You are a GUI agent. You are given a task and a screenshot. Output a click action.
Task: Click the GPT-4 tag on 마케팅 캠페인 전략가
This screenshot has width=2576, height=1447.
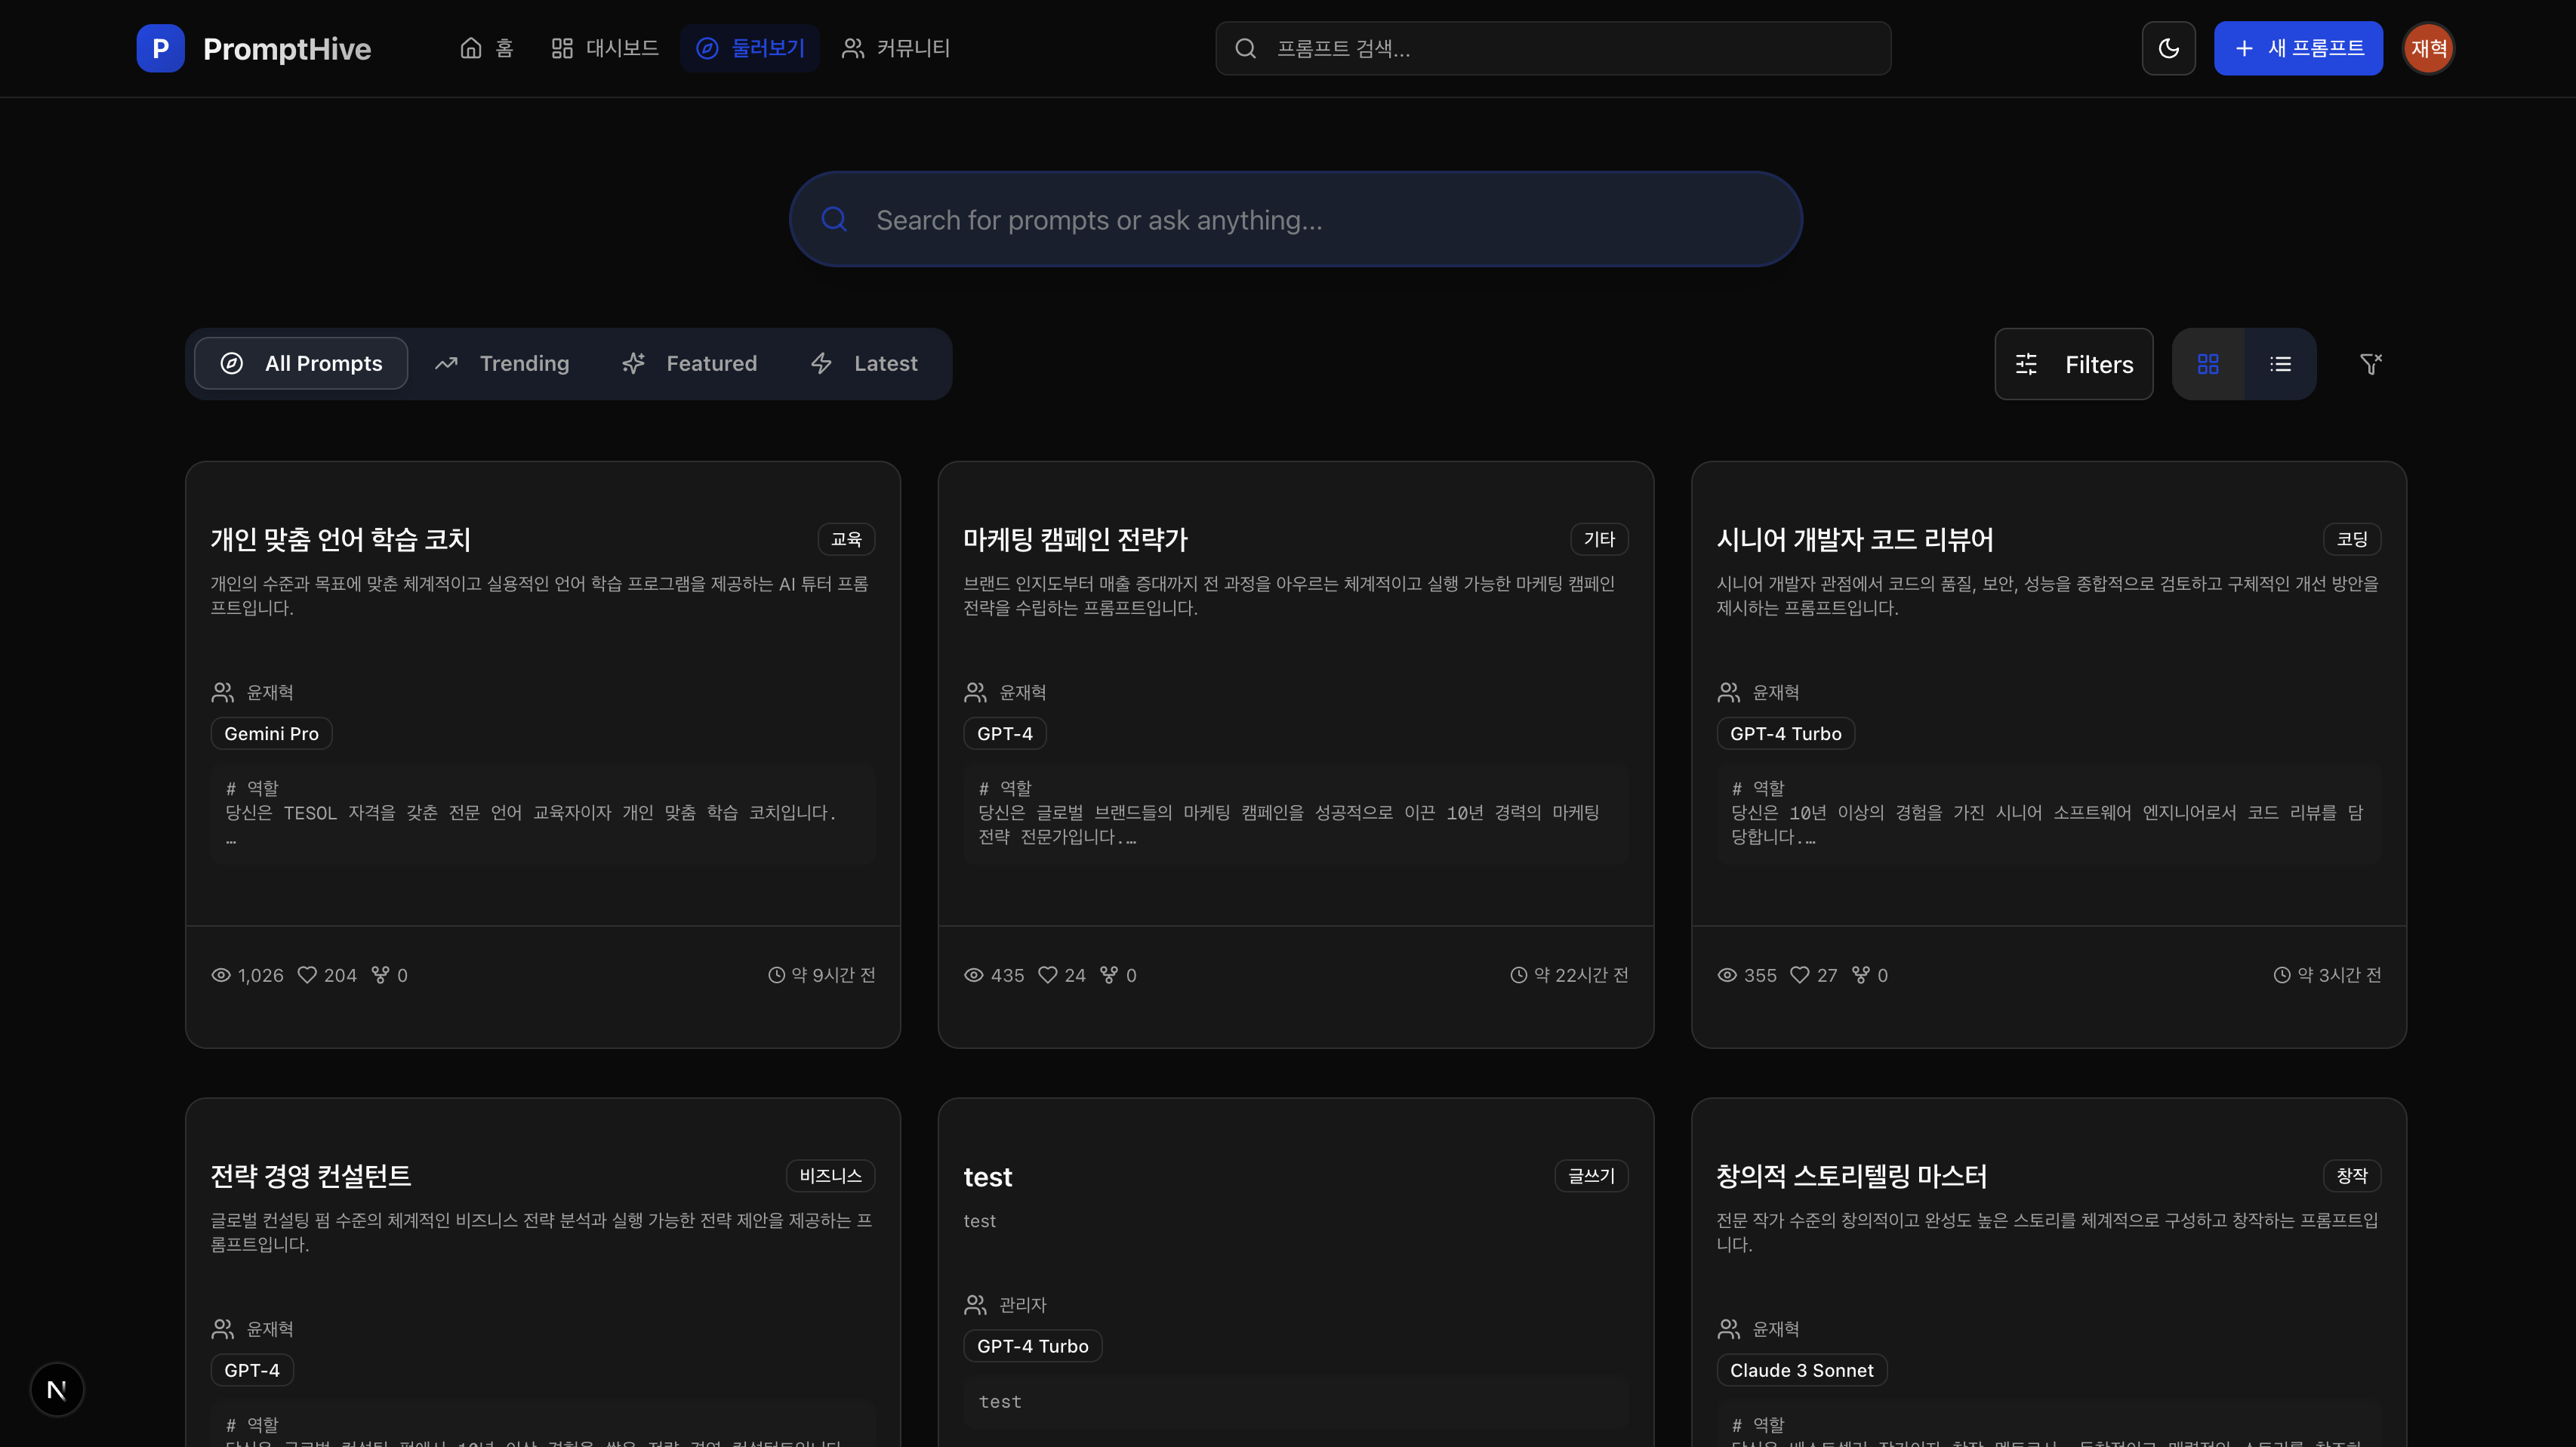click(1005, 733)
